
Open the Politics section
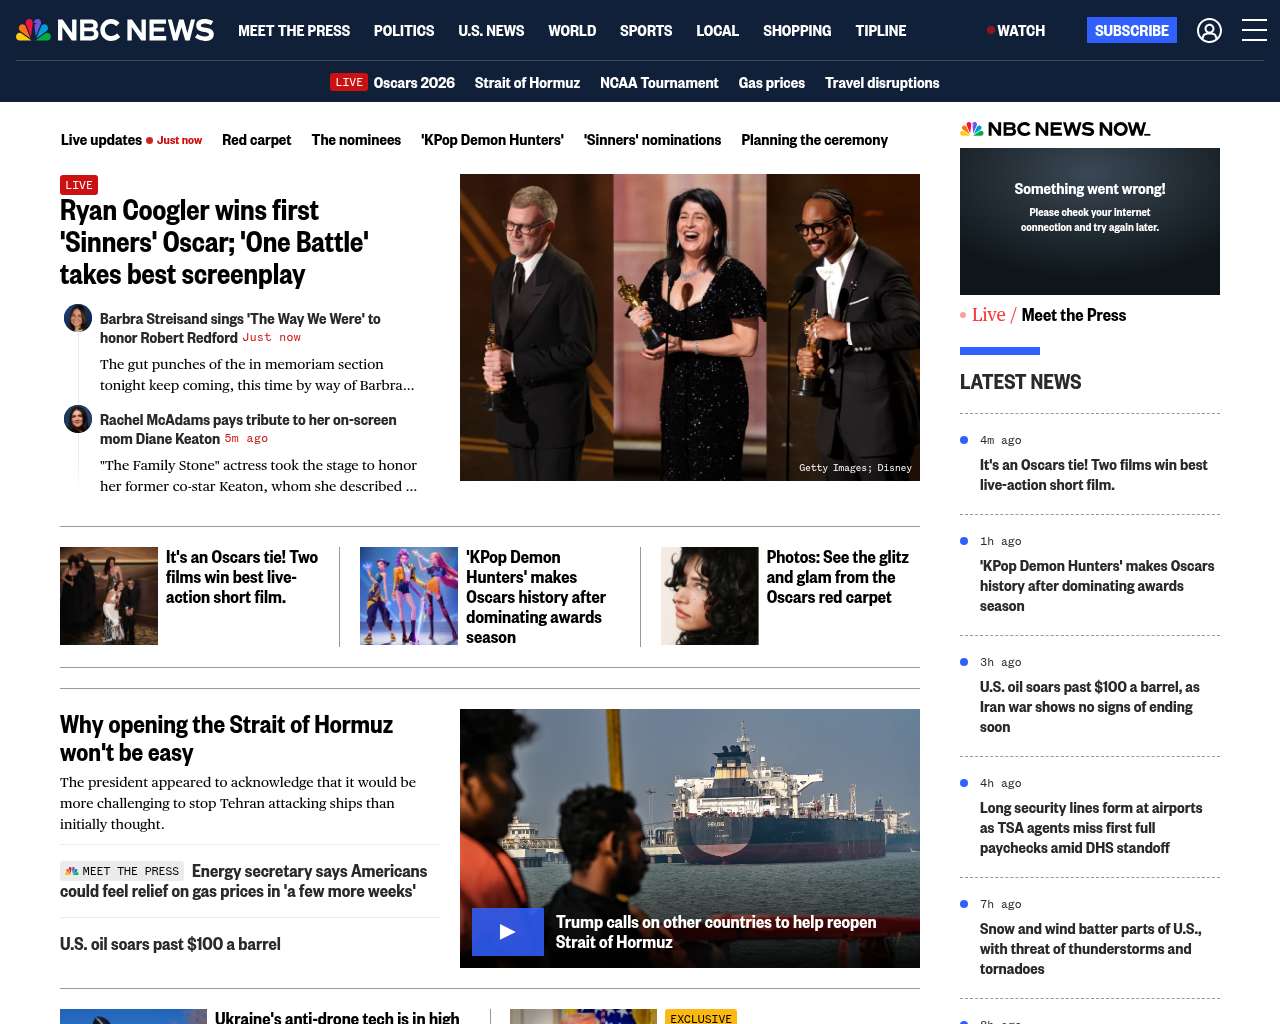point(404,31)
